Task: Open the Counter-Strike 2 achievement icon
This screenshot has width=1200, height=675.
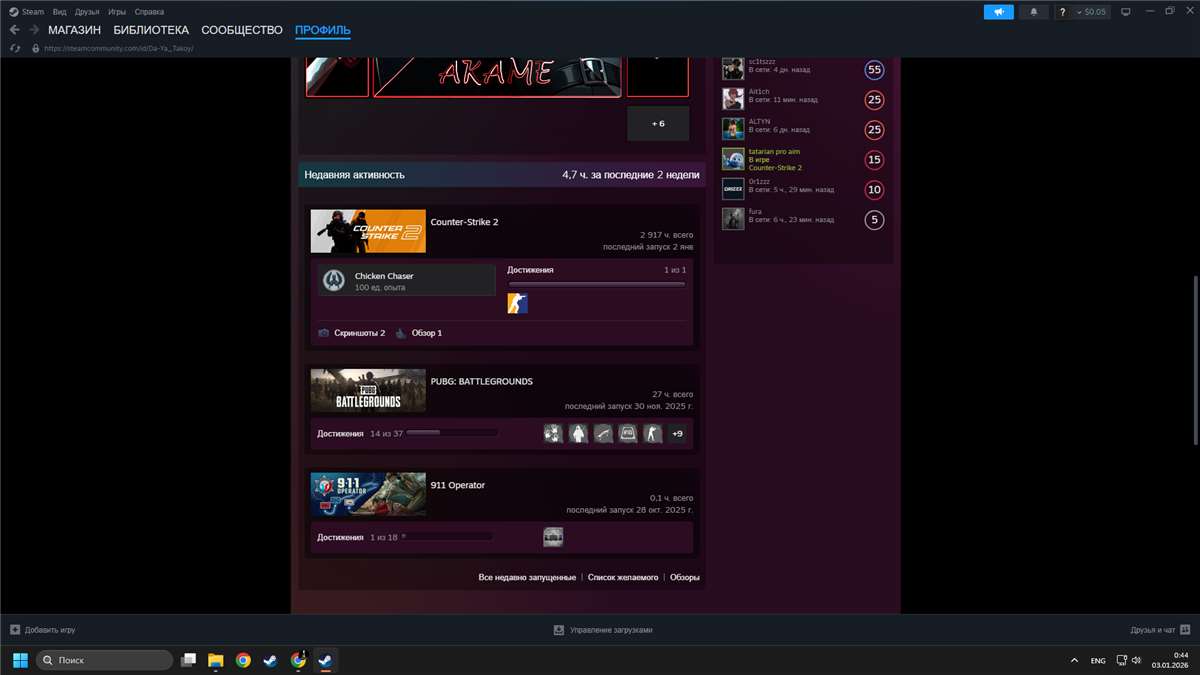Action: pos(517,303)
